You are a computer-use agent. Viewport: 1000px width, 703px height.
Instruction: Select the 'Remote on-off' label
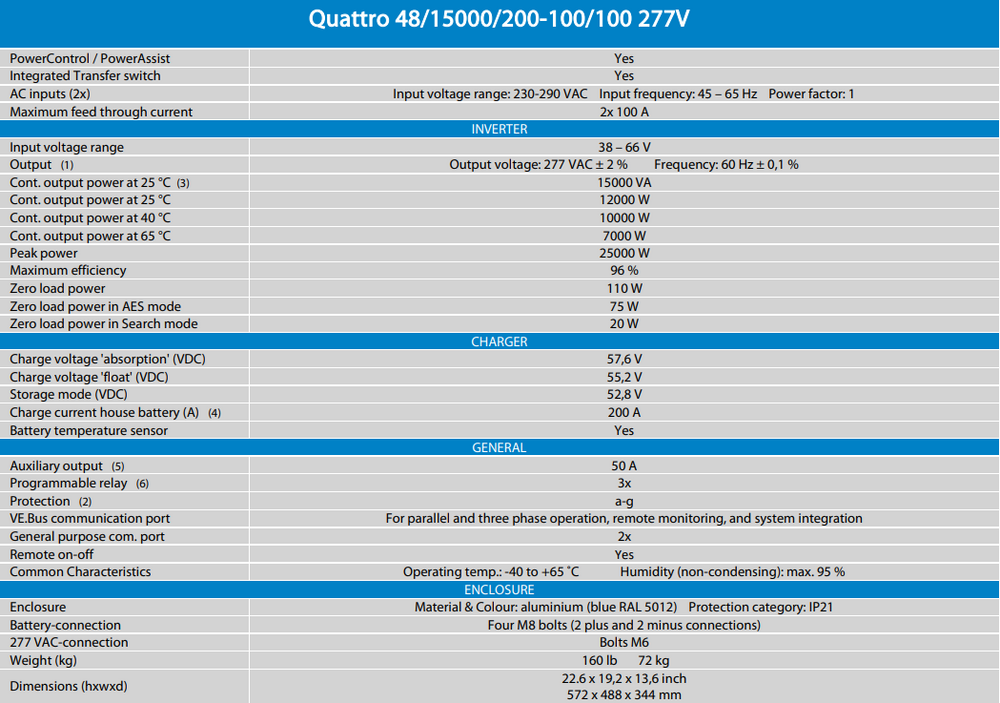(x=52, y=554)
